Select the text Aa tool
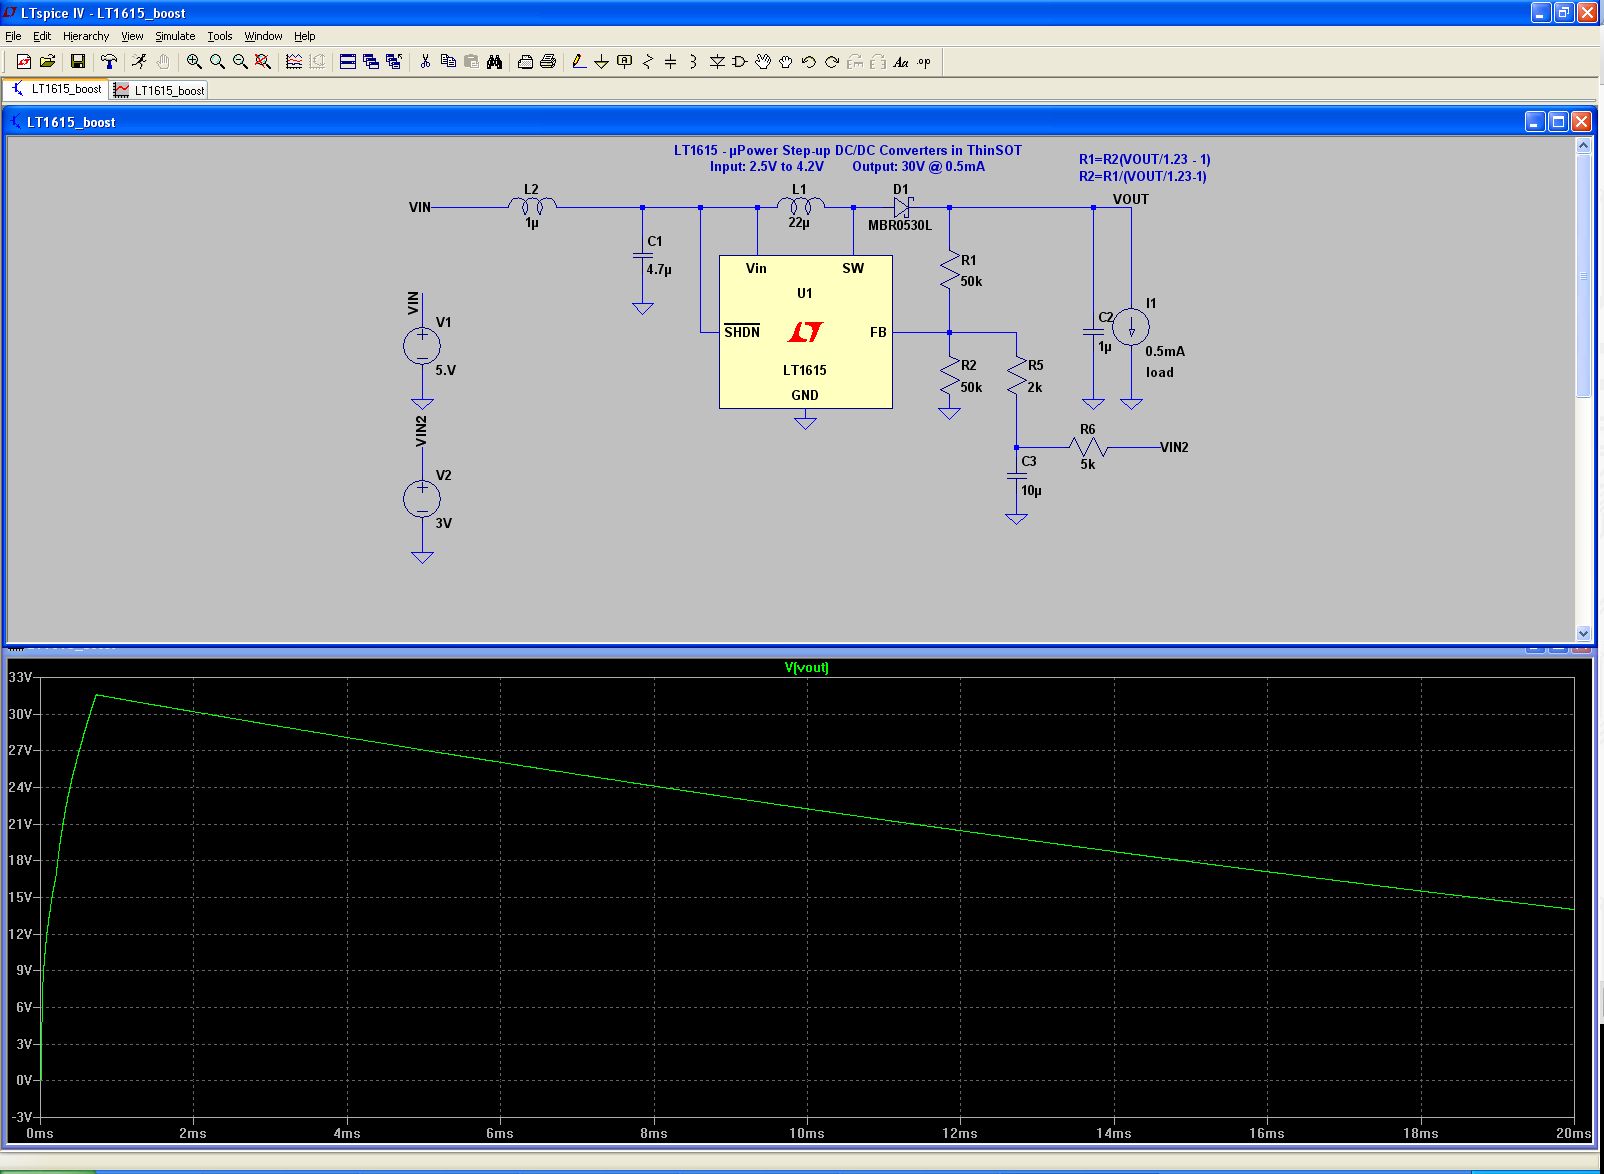Screen dimensions: 1604x1174 tap(901, 62)
